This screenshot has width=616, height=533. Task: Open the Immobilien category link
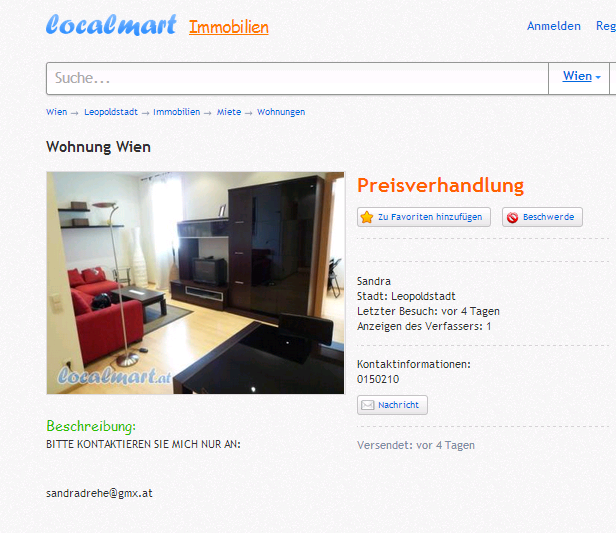click(229, 27)
